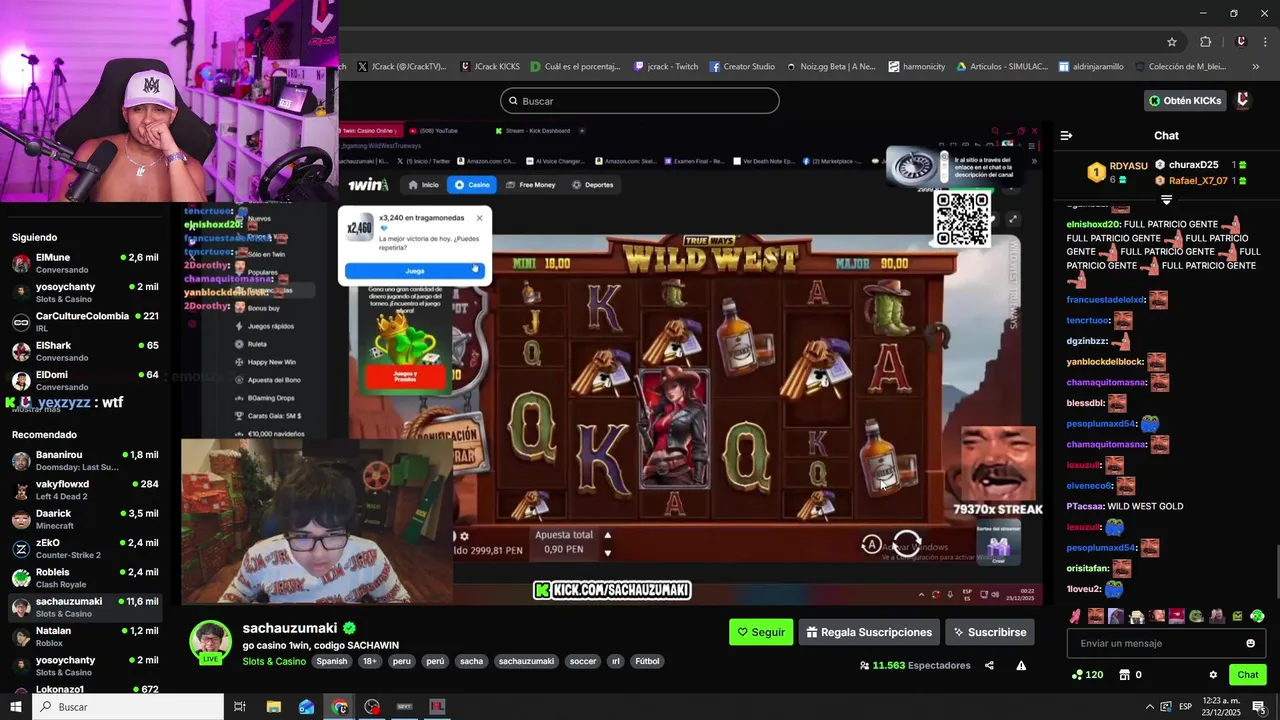Screen dimensions: 1280x720
Task: Share the stream with the share icon
Action: (x=989, y=666)
